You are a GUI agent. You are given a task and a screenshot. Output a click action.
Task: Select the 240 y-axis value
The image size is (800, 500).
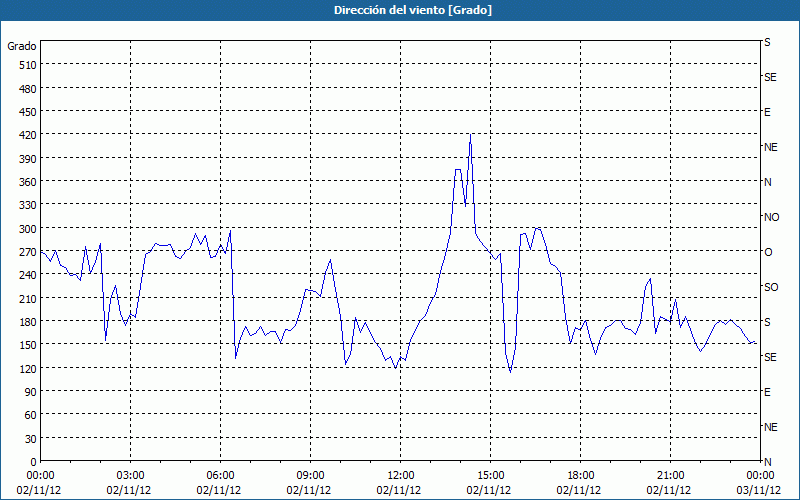coord(28,276)
